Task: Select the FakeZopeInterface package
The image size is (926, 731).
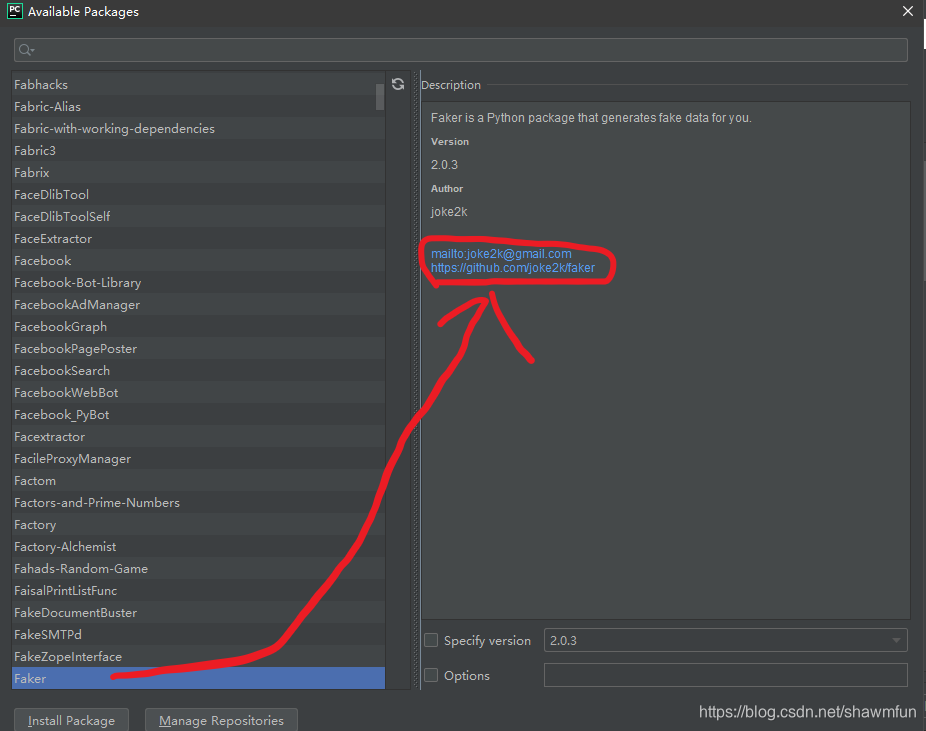Action: (x=198, y=657)
